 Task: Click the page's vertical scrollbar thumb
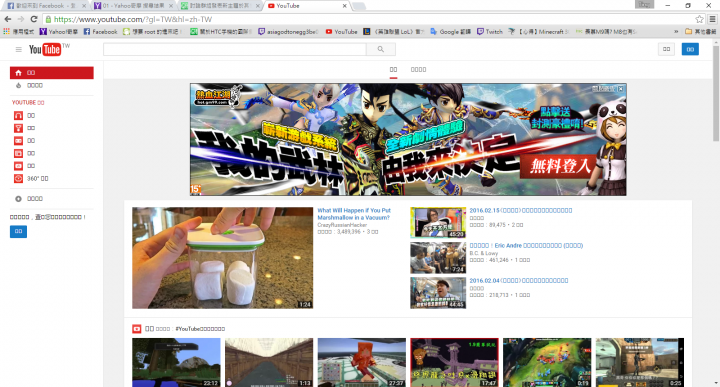pyautogui.click(x=716, y=94)
